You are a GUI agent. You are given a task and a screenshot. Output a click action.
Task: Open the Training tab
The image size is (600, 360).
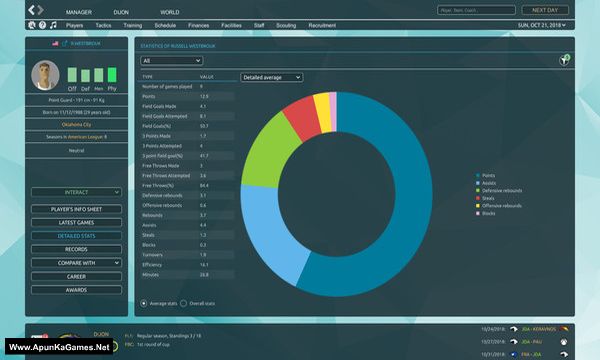coord(133,26)
